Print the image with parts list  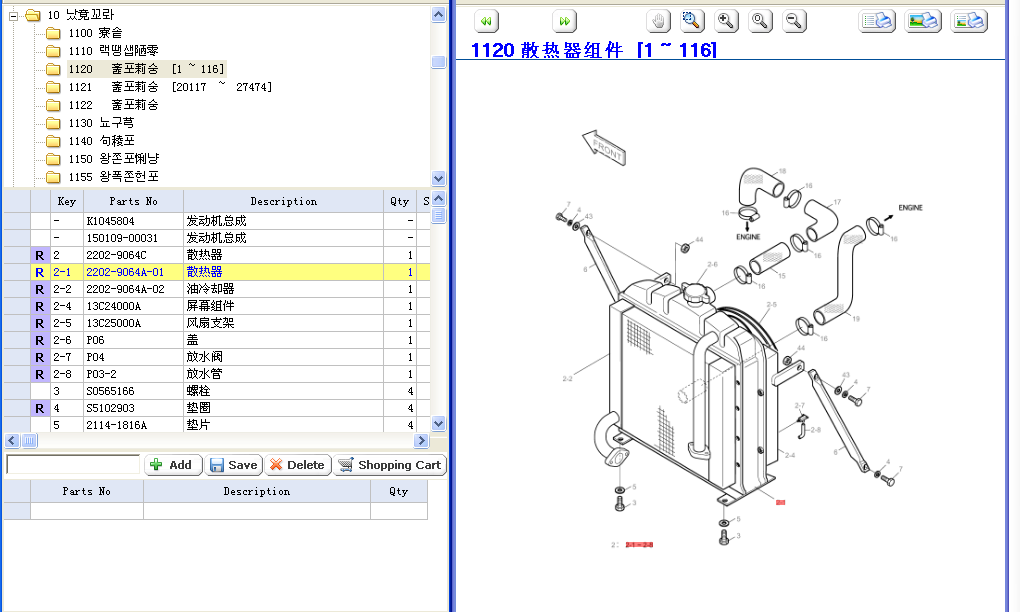tap(969, 21)
